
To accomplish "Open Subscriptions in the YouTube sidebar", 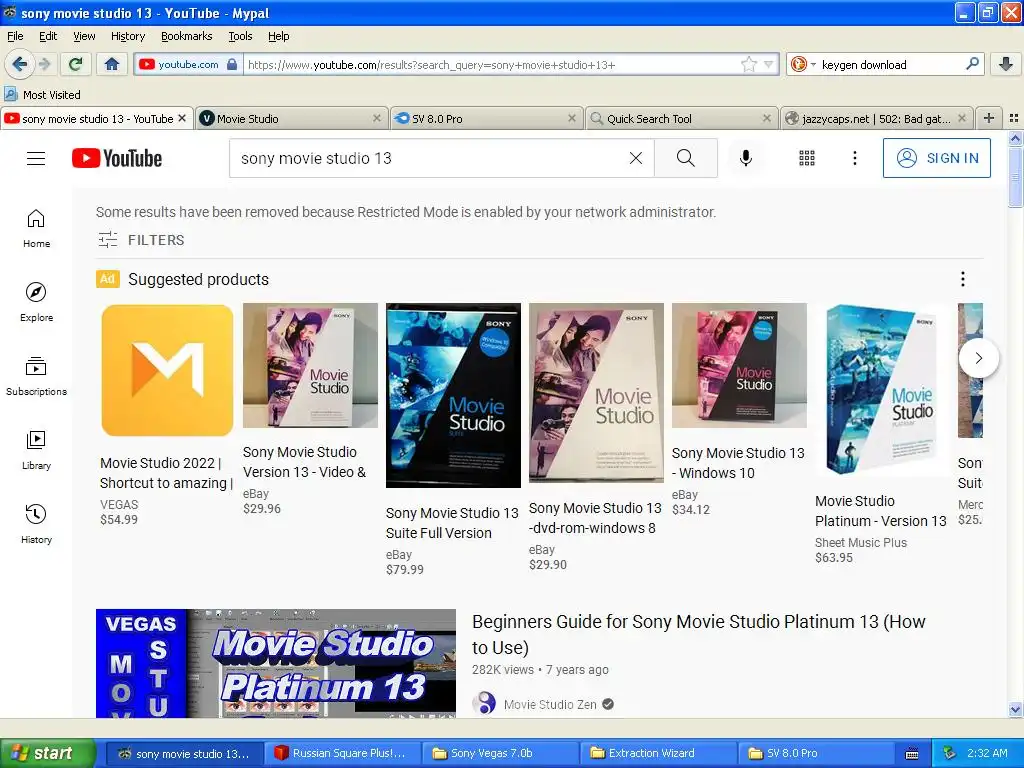I will pos(36,377).
